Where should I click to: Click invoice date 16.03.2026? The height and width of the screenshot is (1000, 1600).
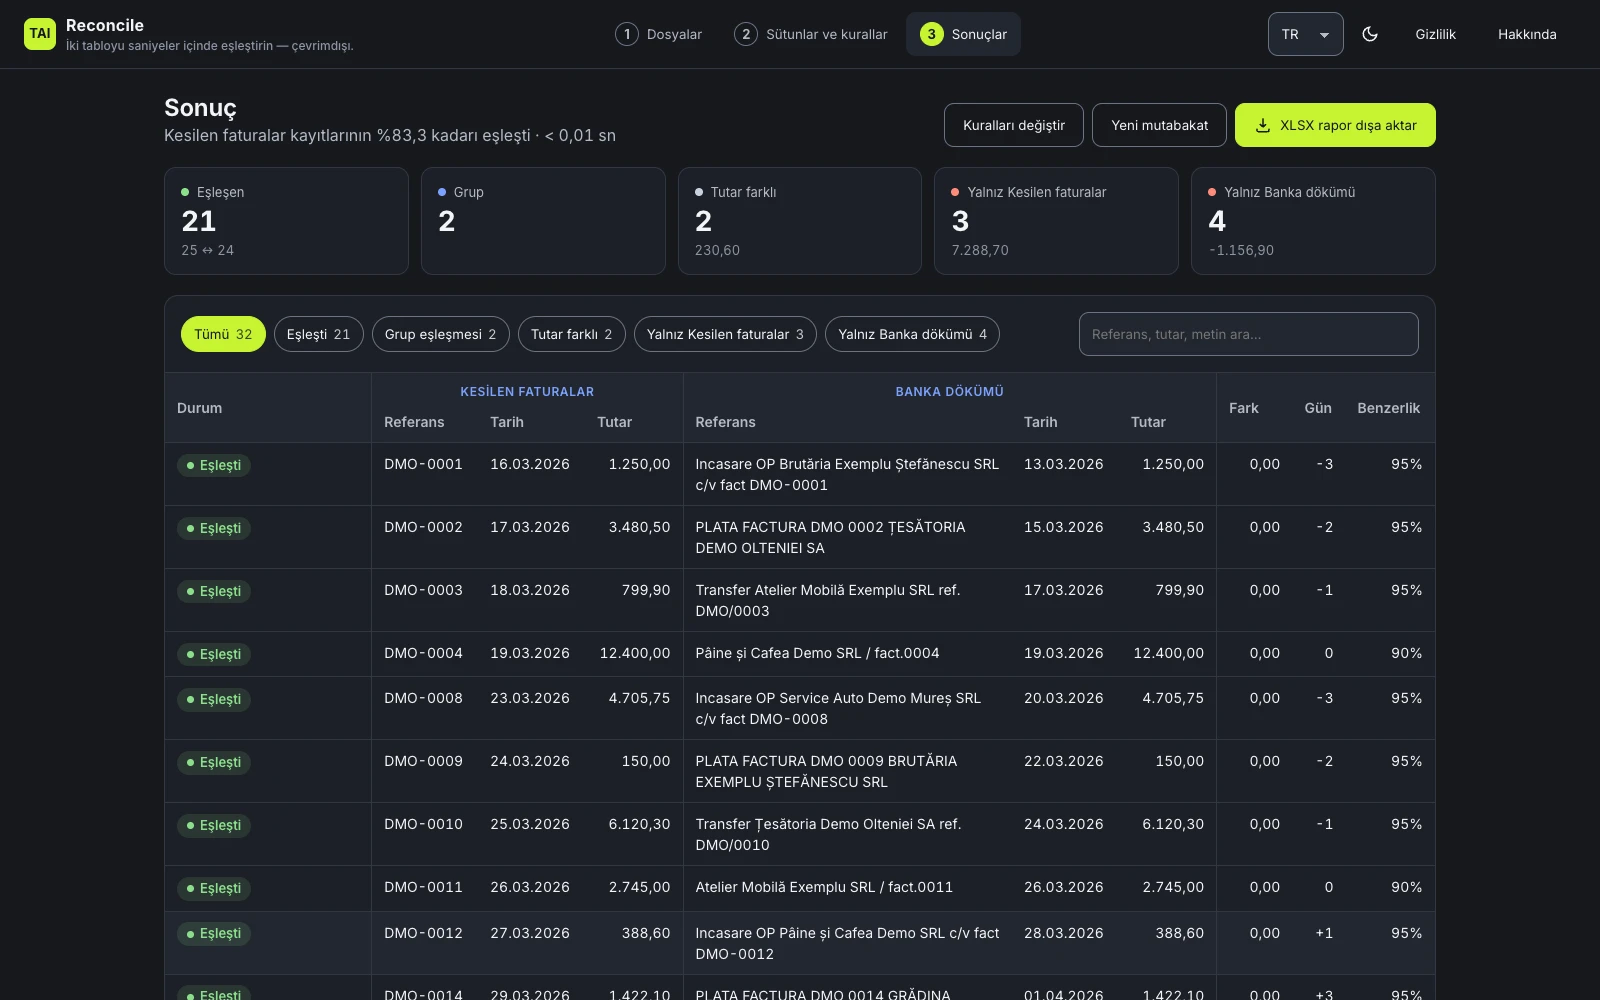[x=530, y=464]
